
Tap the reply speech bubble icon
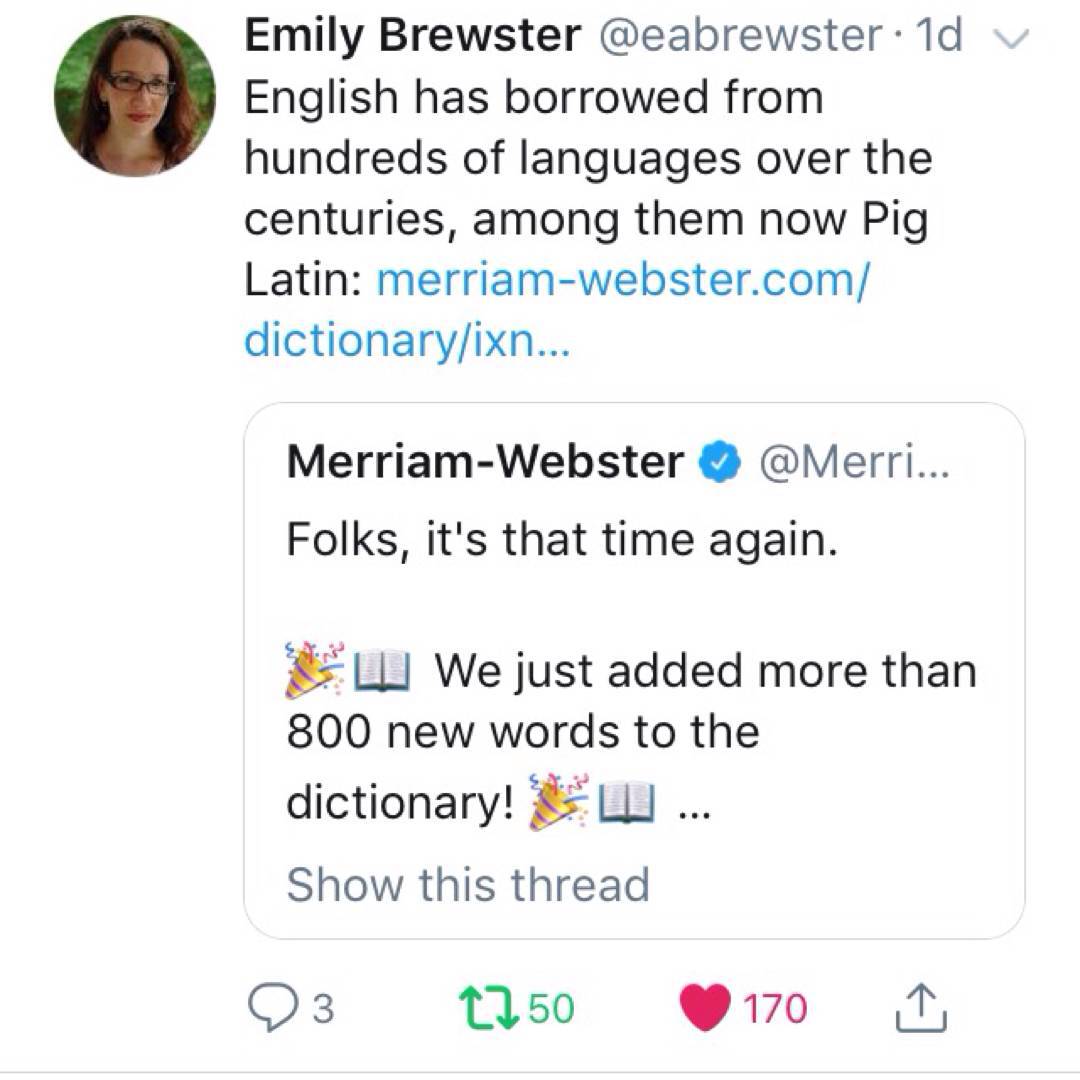(270, 1008)
